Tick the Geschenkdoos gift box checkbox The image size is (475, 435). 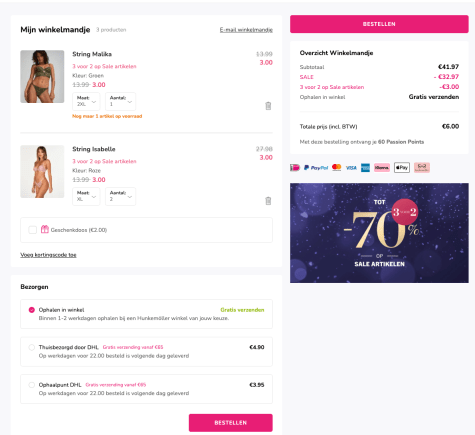[x=32, y=230]
